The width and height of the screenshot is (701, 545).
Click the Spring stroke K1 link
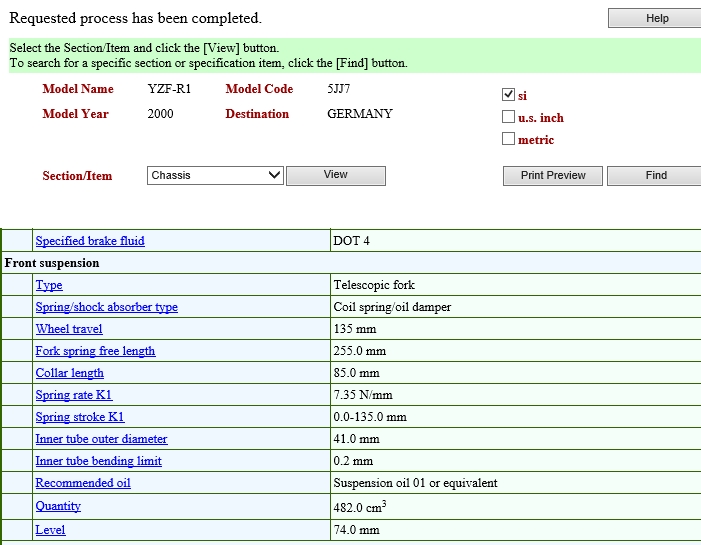click(80, 417)
